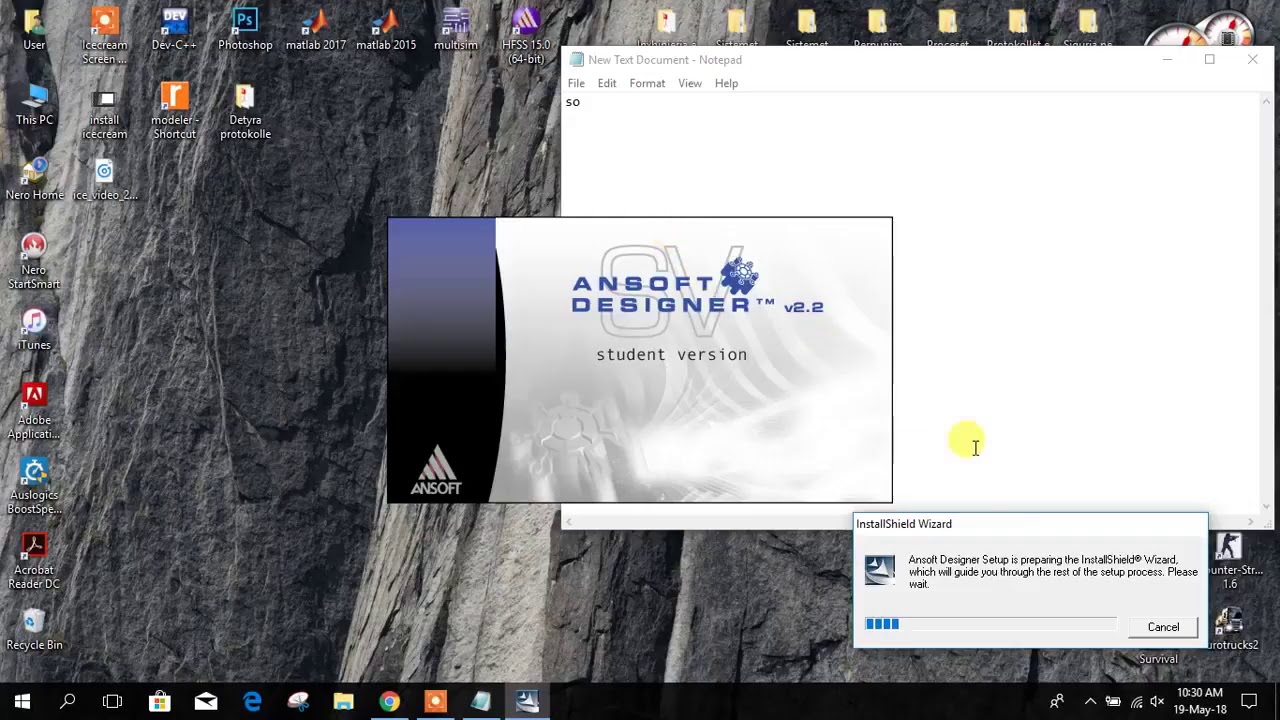Select the iTunes desktop icon
Viewport: 1280px width, 720px height.
pyautogui.click(x=34, y=330)
